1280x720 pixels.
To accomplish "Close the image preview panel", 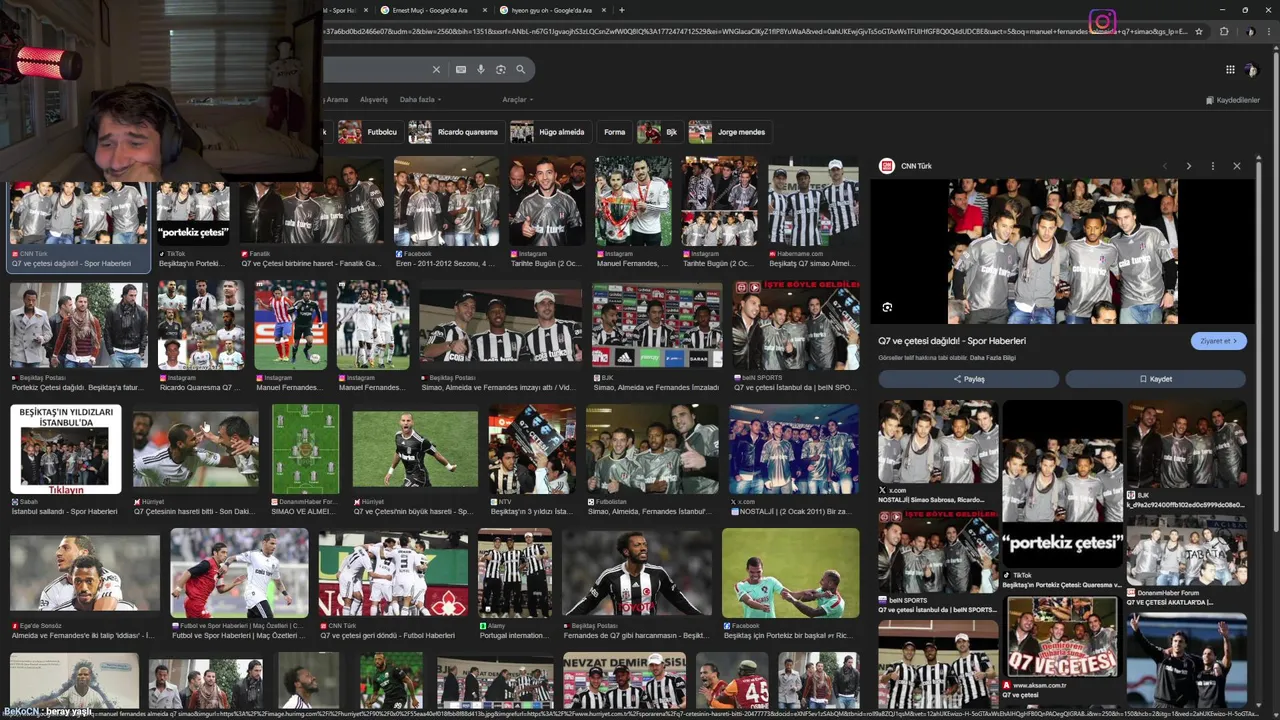I will coord(1237,166).
